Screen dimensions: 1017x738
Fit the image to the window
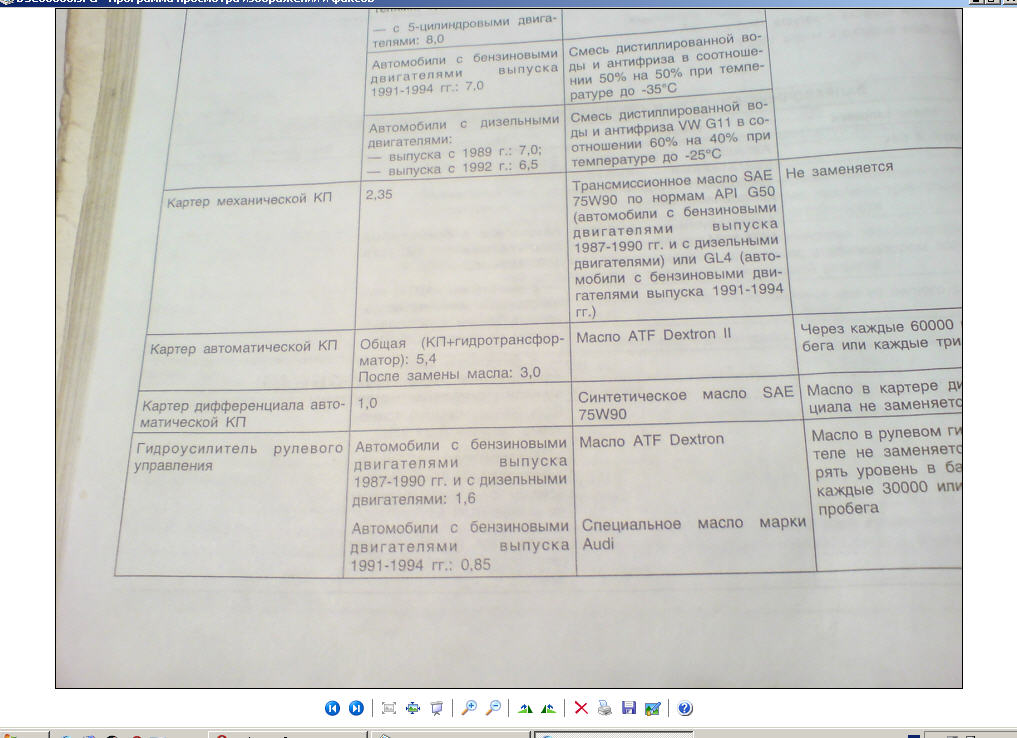[389, 708]
